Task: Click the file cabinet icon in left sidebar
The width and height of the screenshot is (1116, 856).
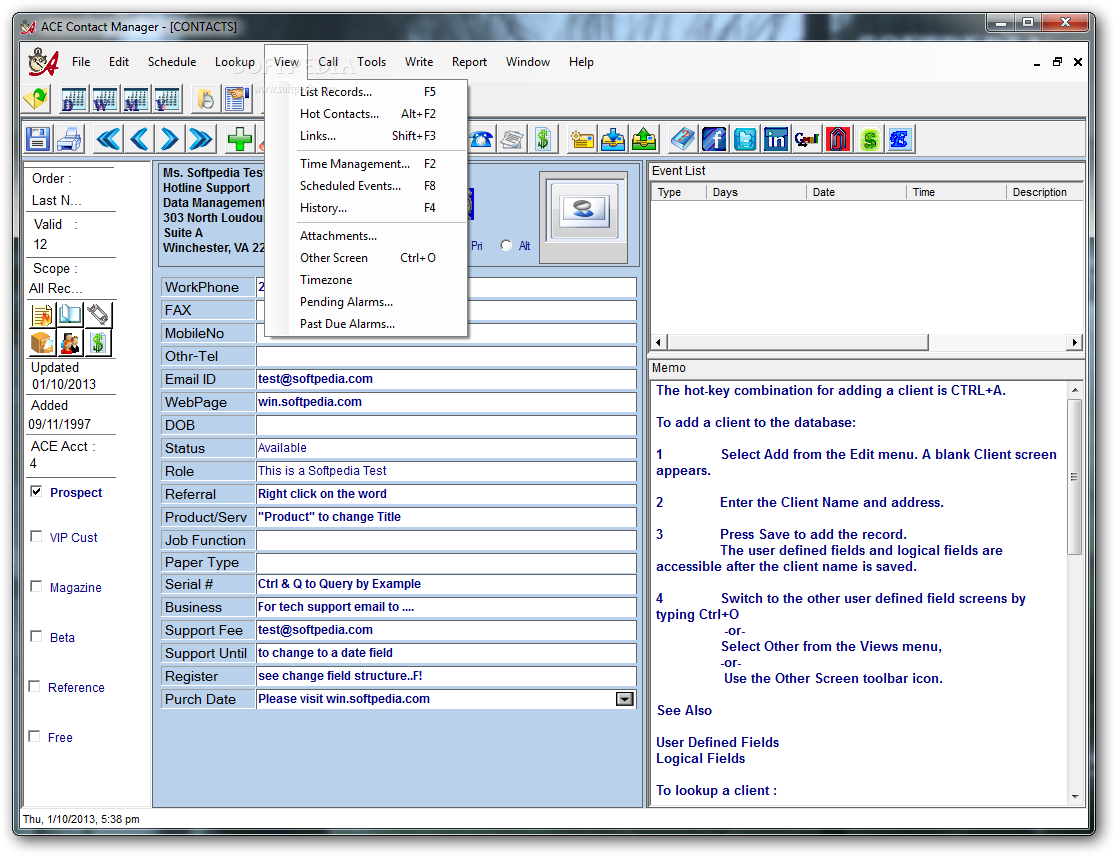Action: click(42, 343)
